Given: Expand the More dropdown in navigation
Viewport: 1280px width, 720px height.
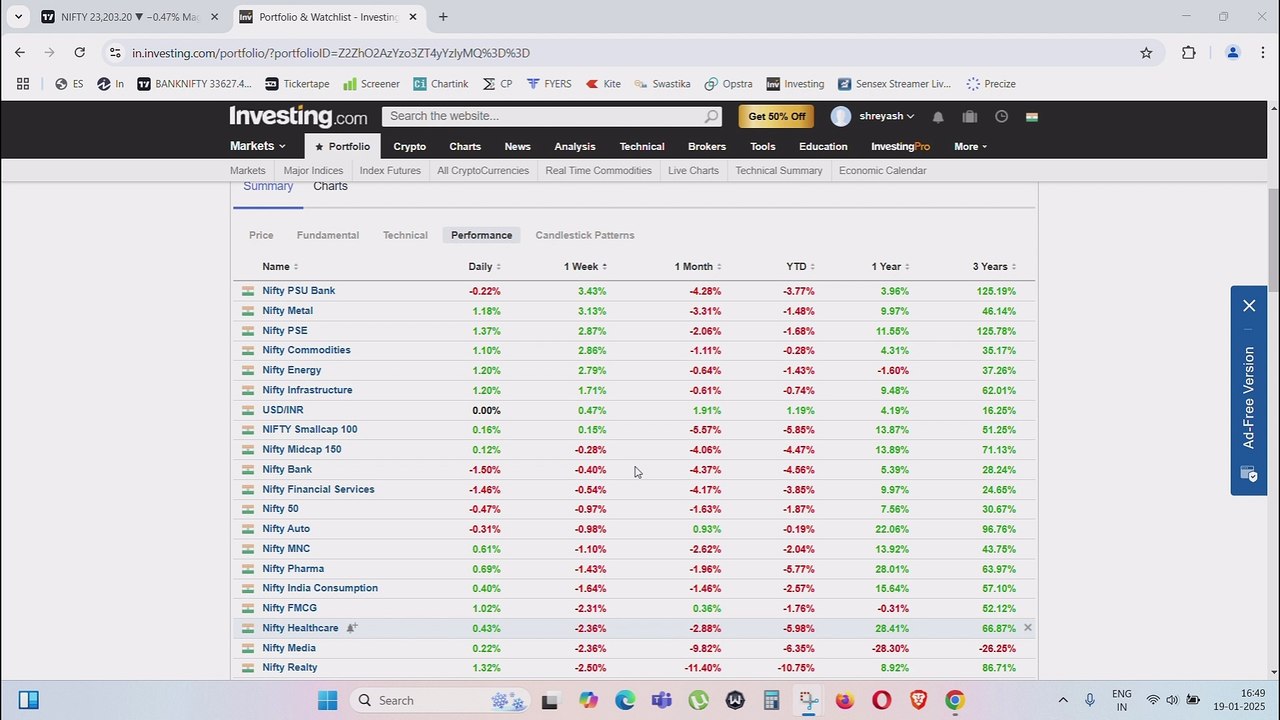Looking at the screenshot, I should pyautogui.click(x=970, y=146).
